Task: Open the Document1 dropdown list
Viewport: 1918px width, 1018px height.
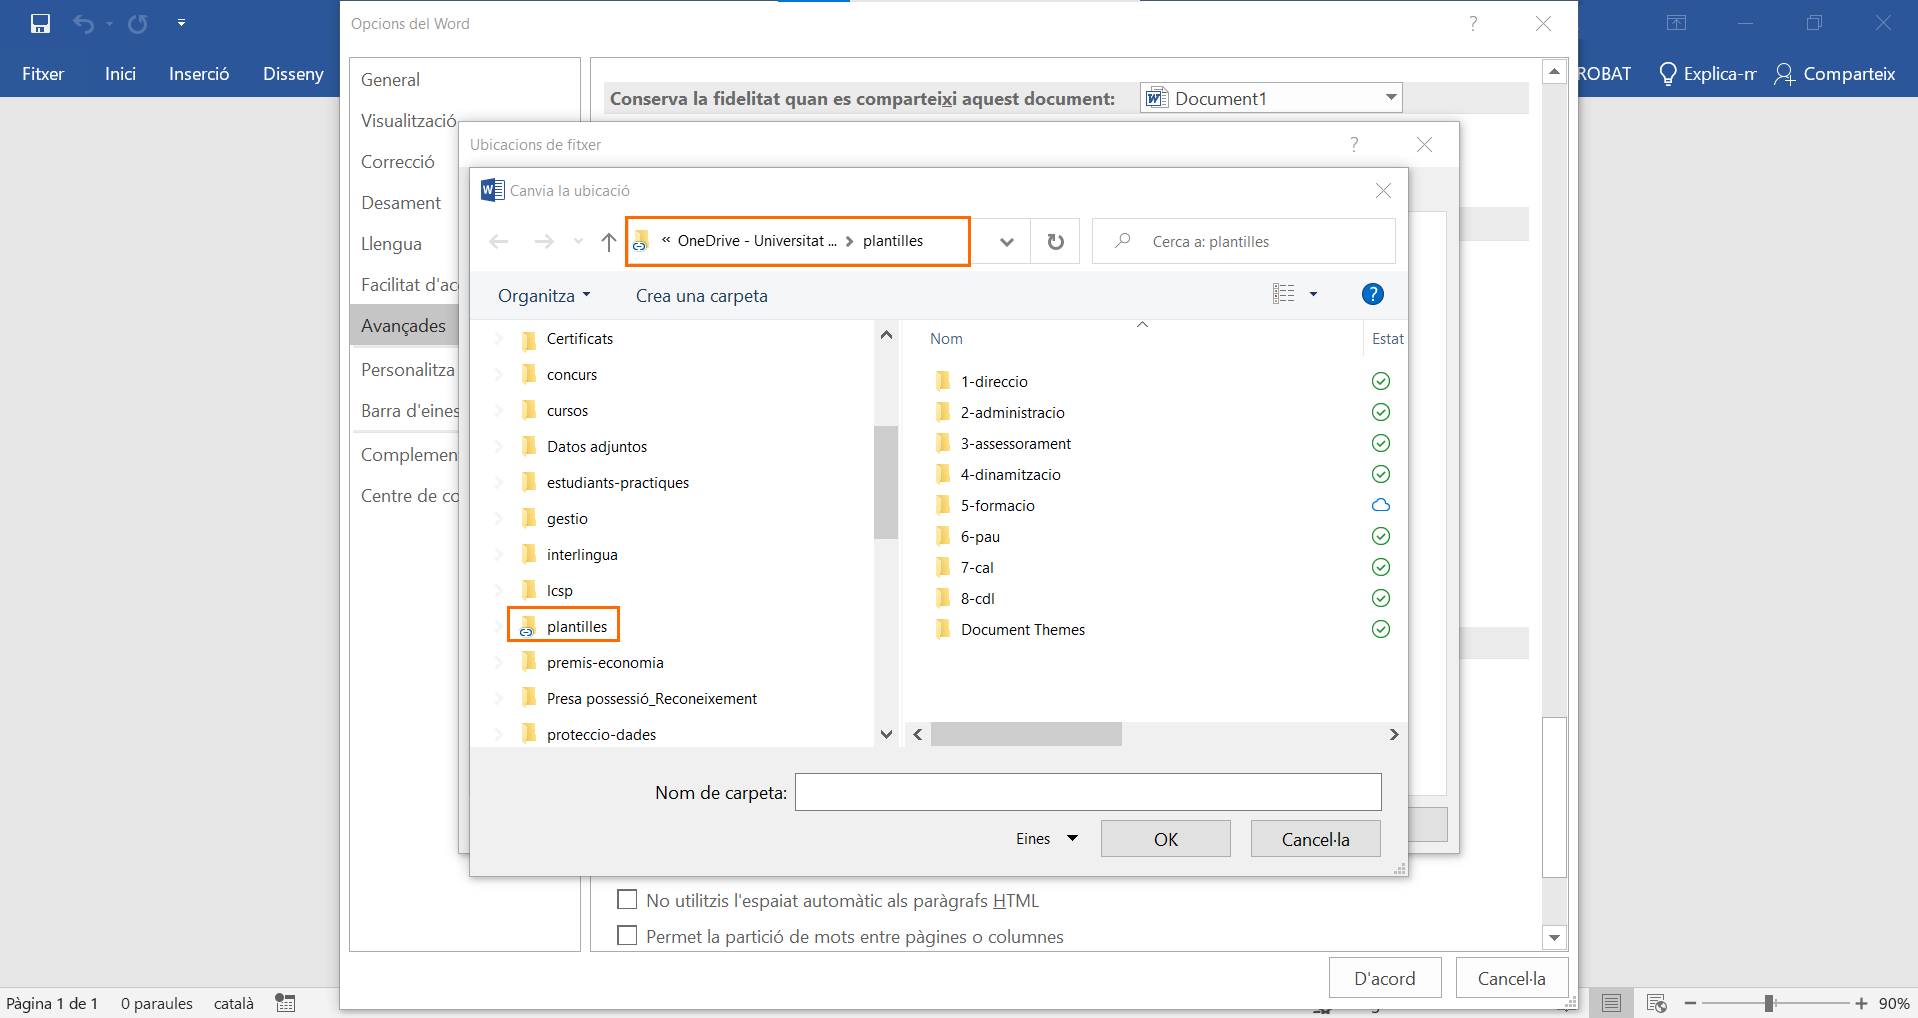Action: (x=1390, y=98)
